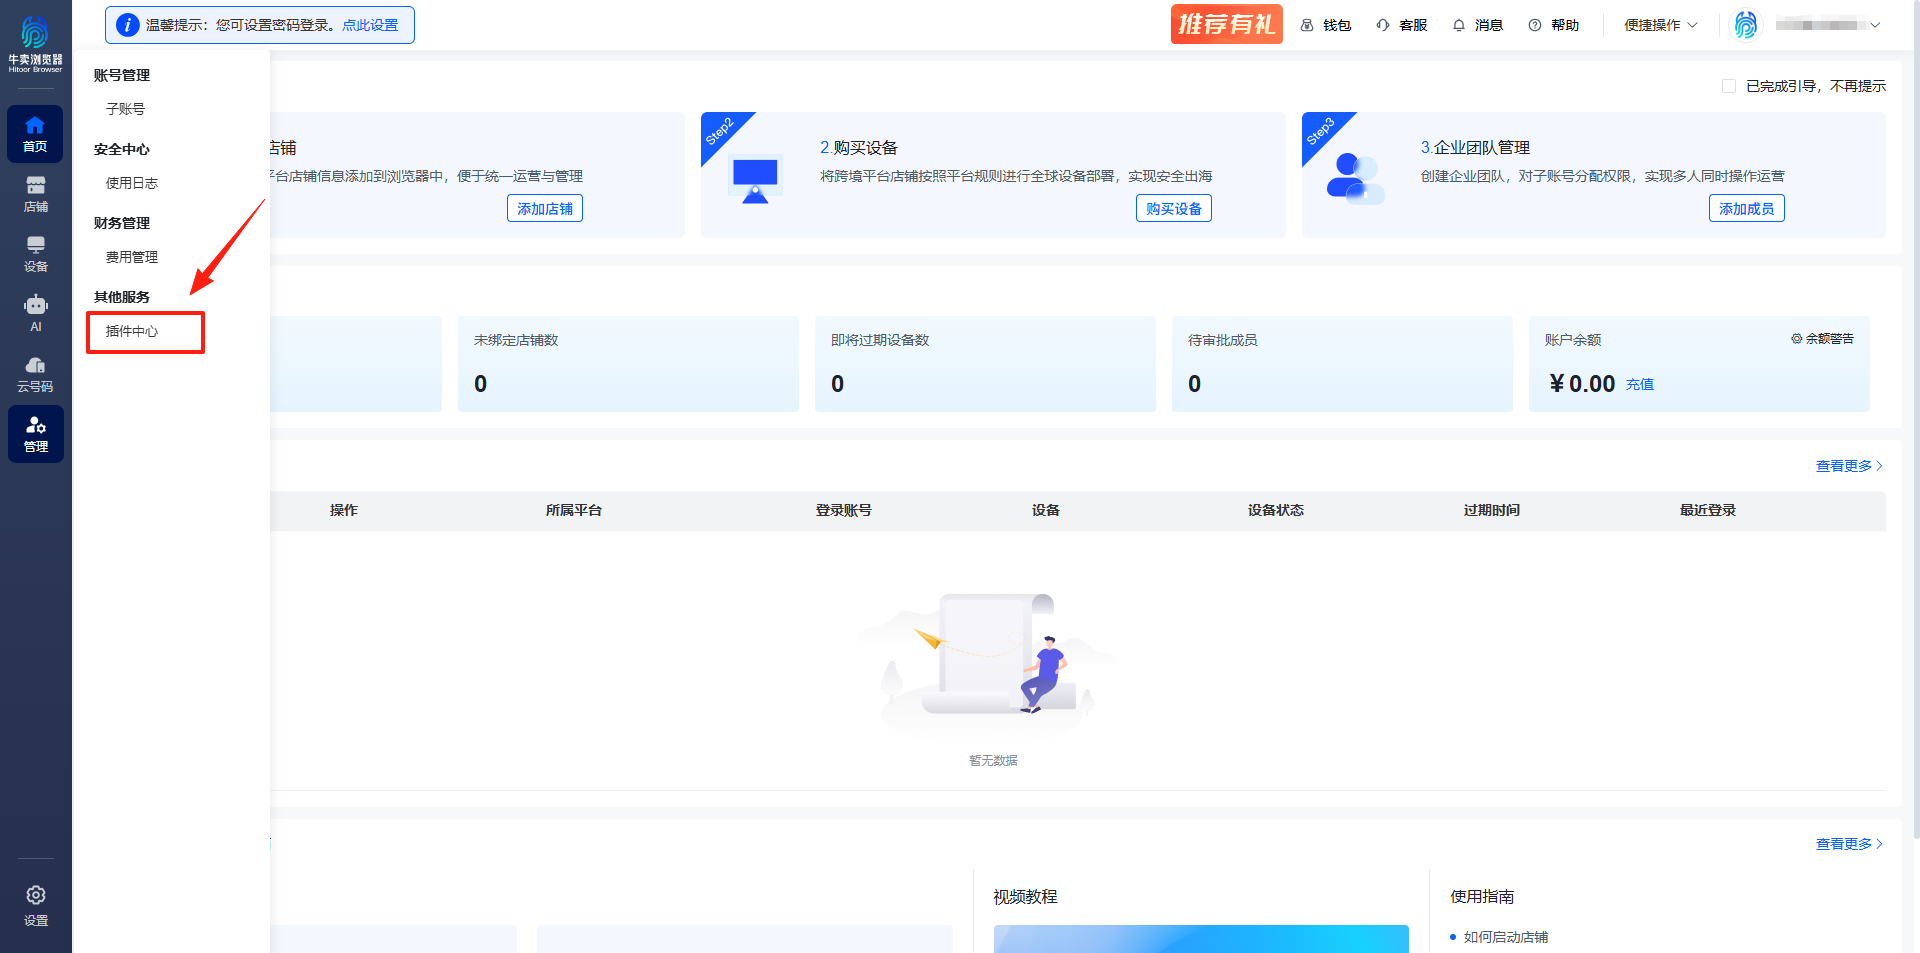
Task: Click the 购买设备 button
Action: pos(1174,208)
